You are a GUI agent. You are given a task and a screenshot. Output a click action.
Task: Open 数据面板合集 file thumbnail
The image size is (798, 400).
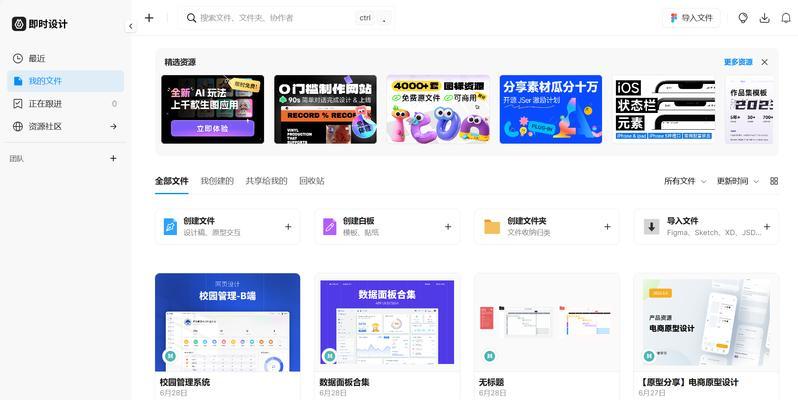387,322
